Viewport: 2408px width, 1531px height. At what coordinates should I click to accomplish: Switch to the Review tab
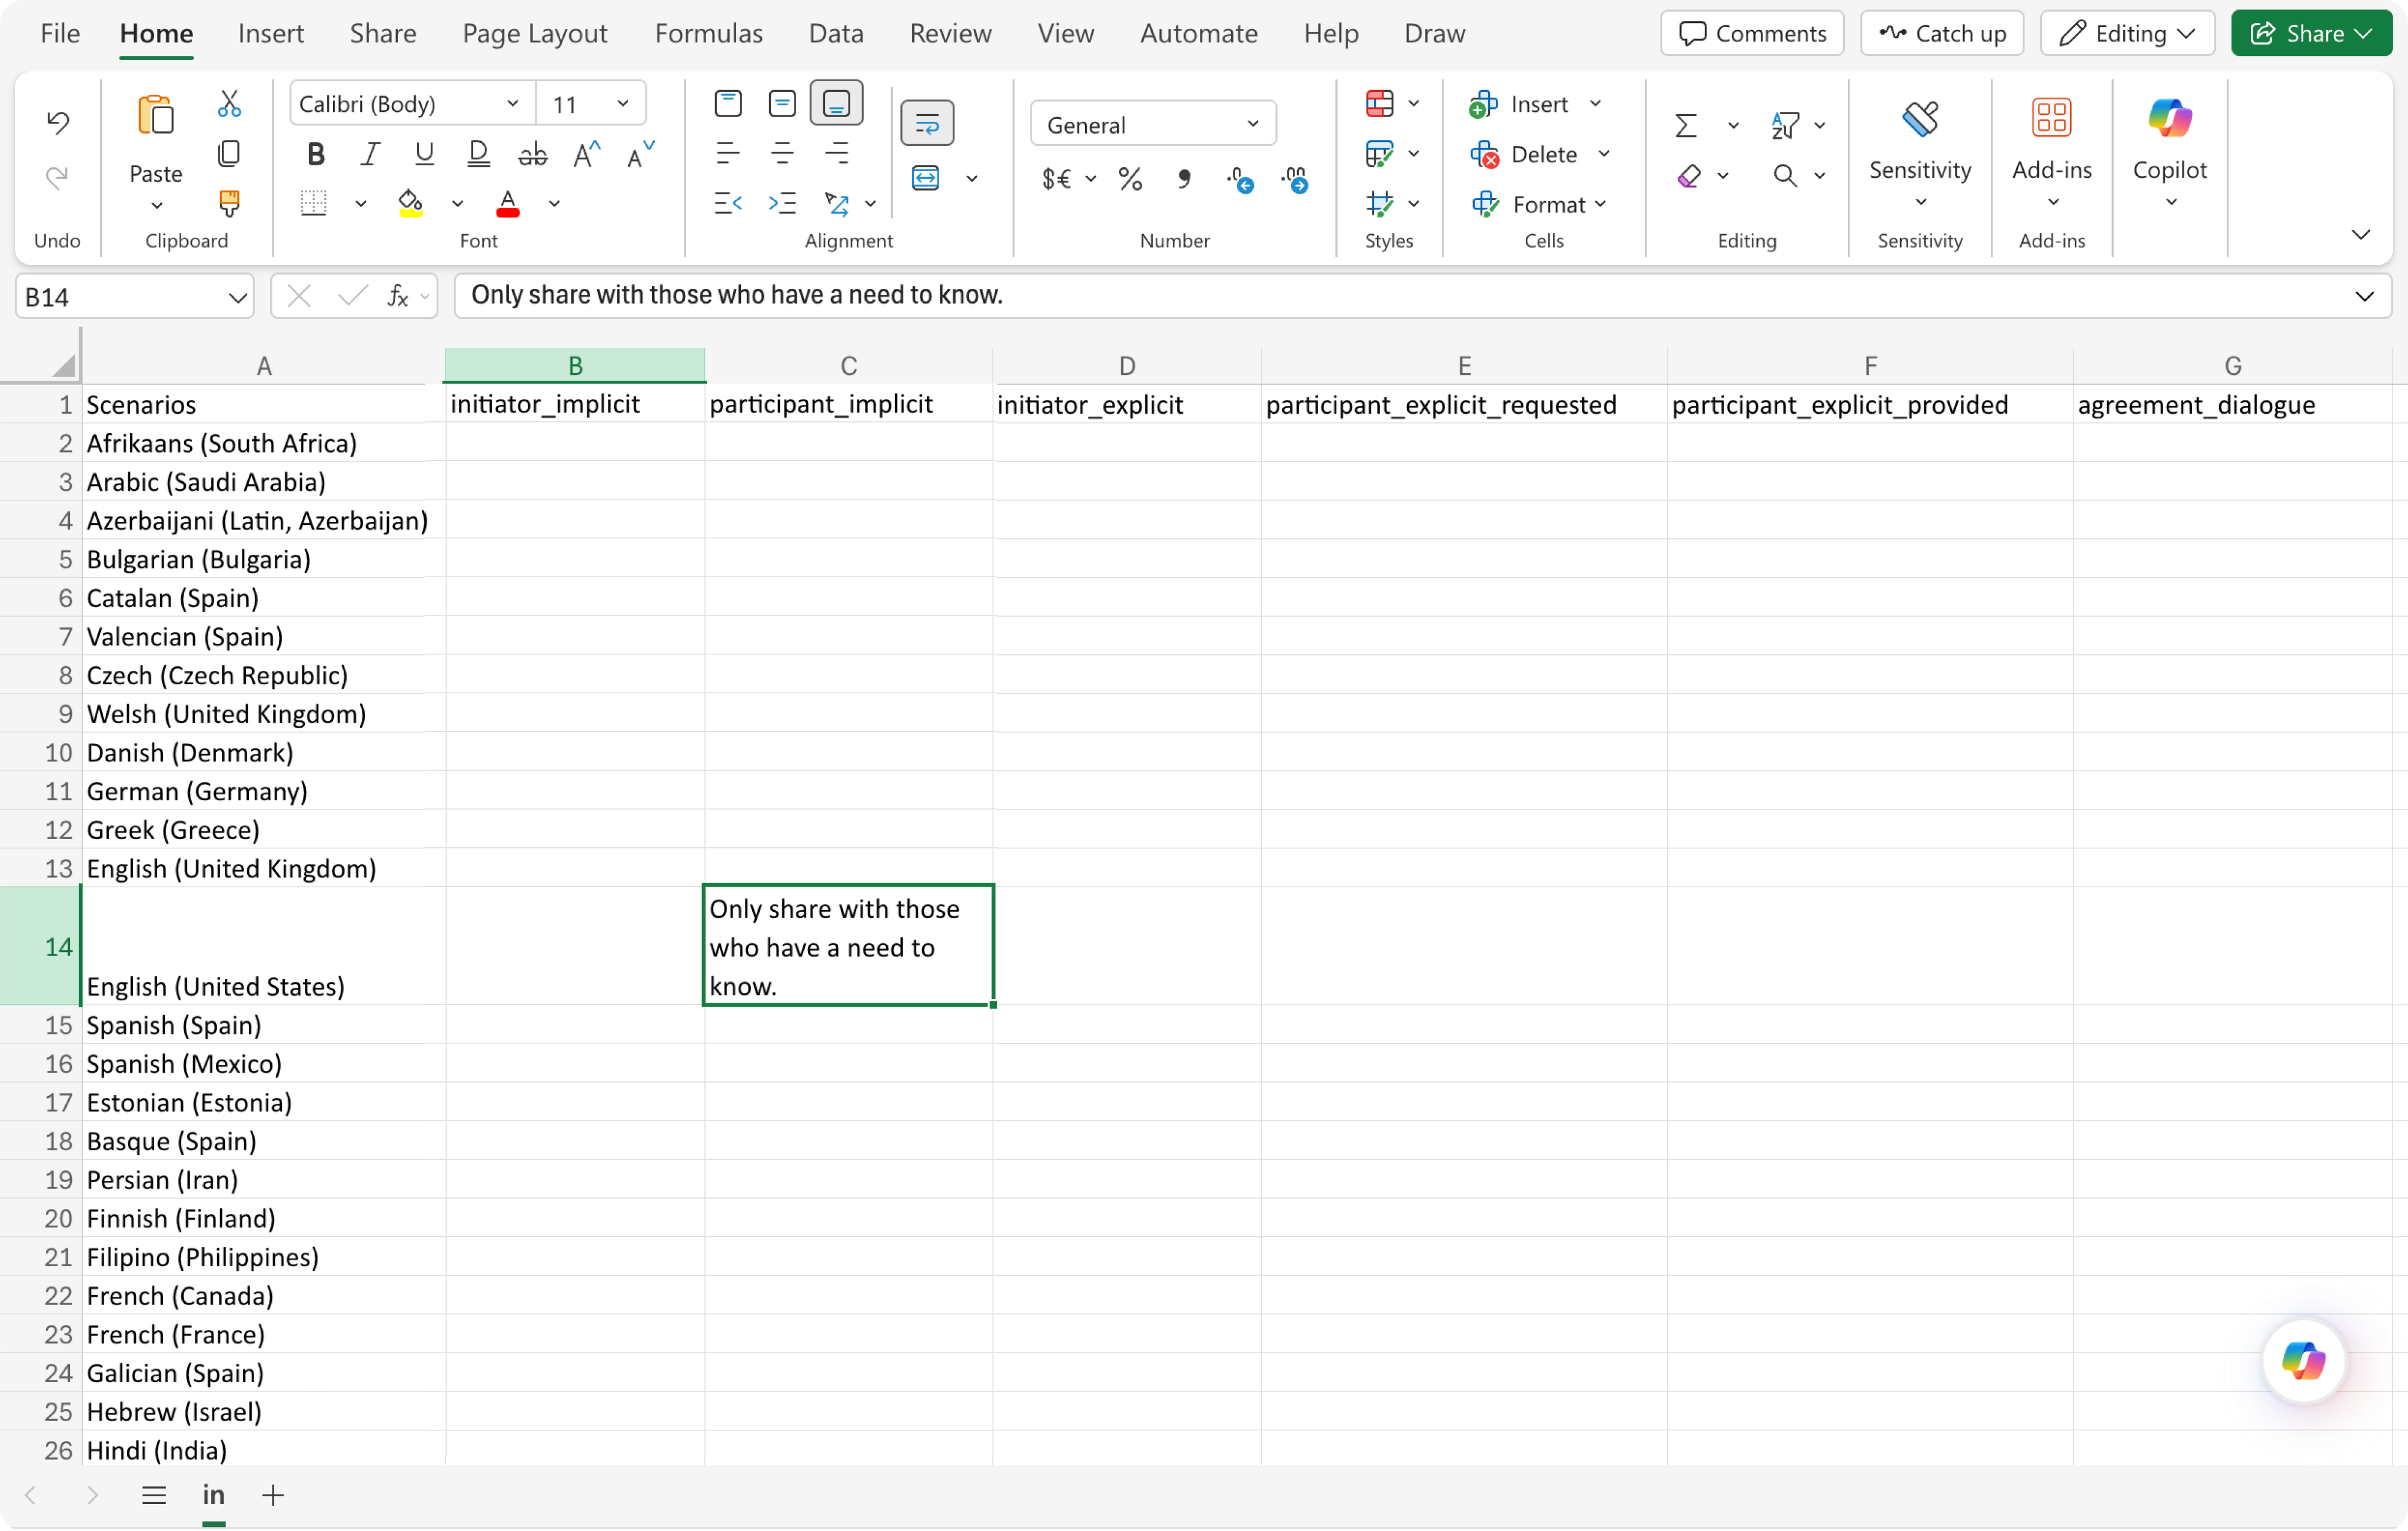tap(950, 33)
